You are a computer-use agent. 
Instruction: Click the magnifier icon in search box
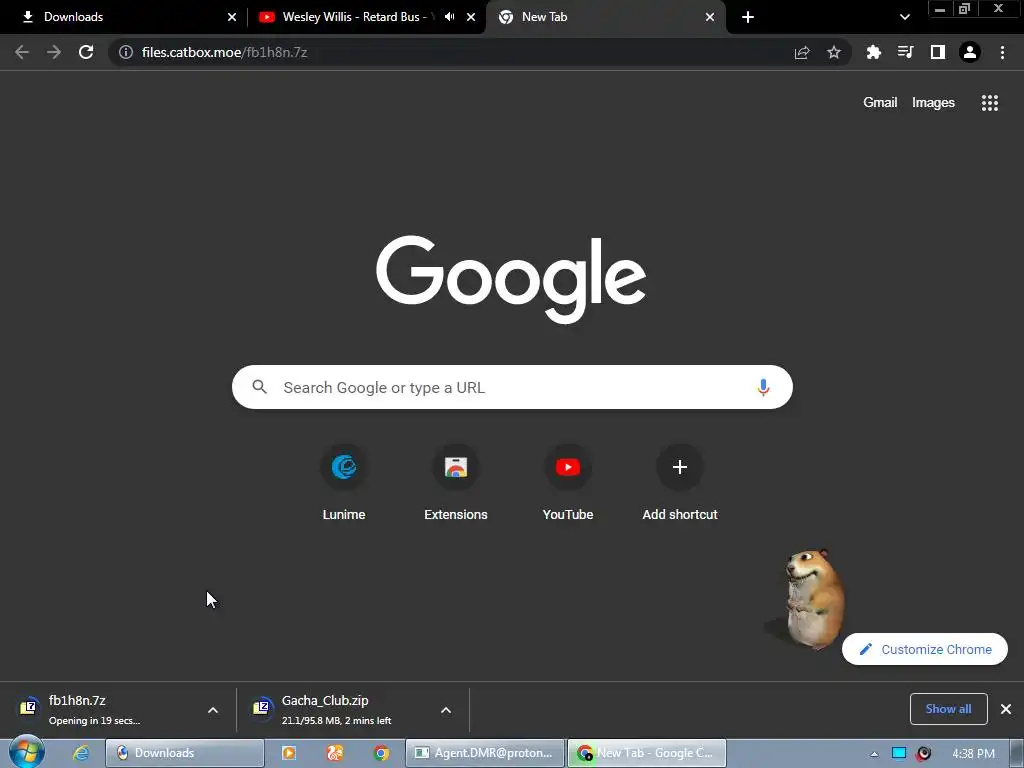(x=259, y=387)
